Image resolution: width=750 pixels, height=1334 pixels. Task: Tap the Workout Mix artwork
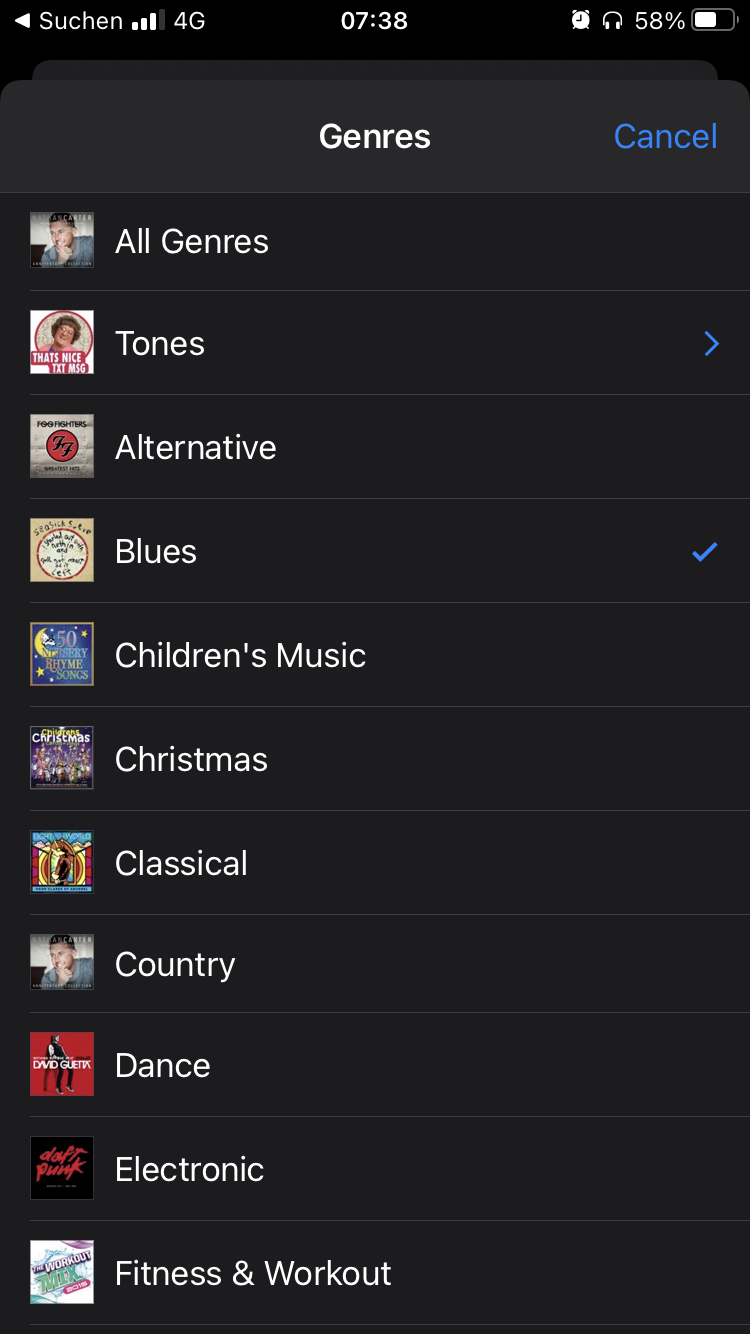coord(62,1272)
